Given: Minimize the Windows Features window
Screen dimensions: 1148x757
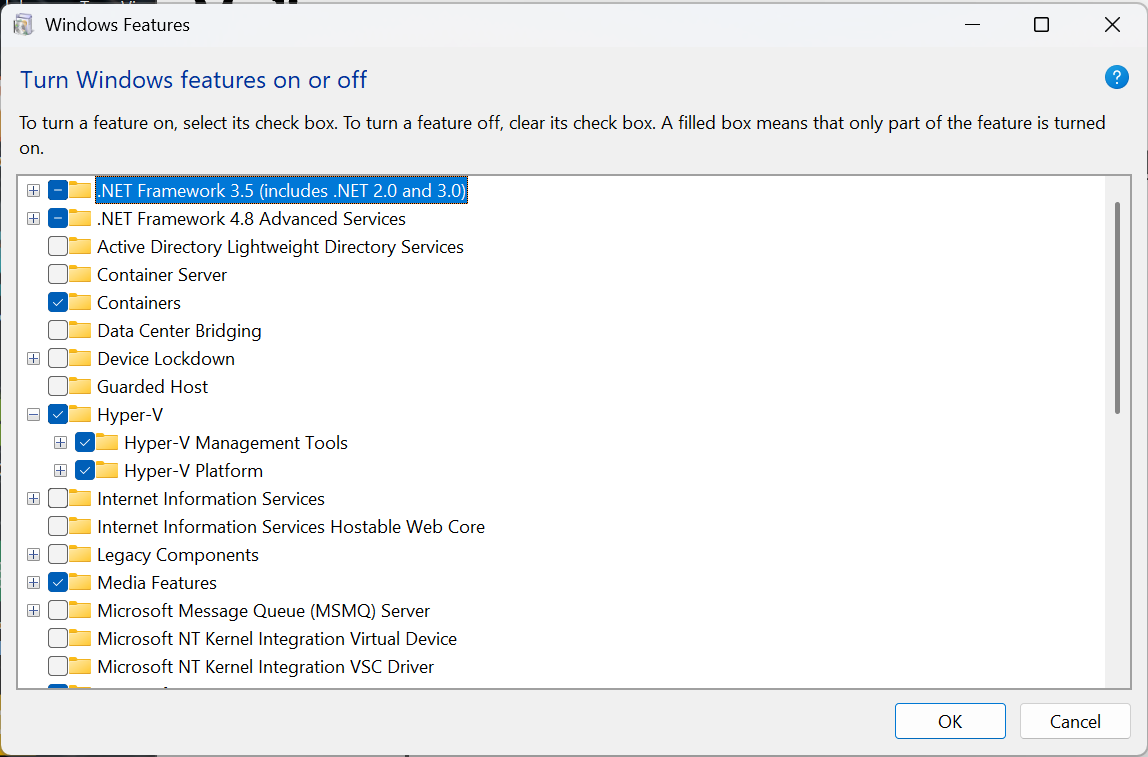Looking at the screenshot, I should tap(972, 24).
